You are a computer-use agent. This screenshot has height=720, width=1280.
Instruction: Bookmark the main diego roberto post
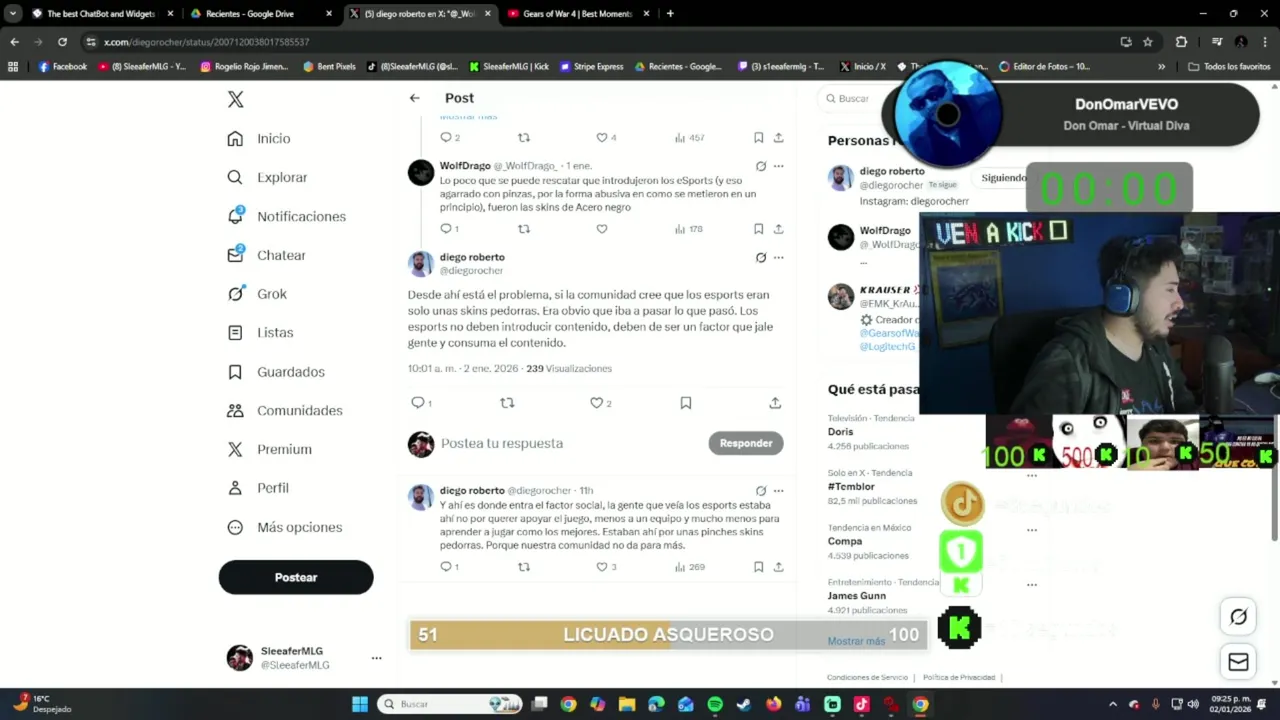(686, 403)
